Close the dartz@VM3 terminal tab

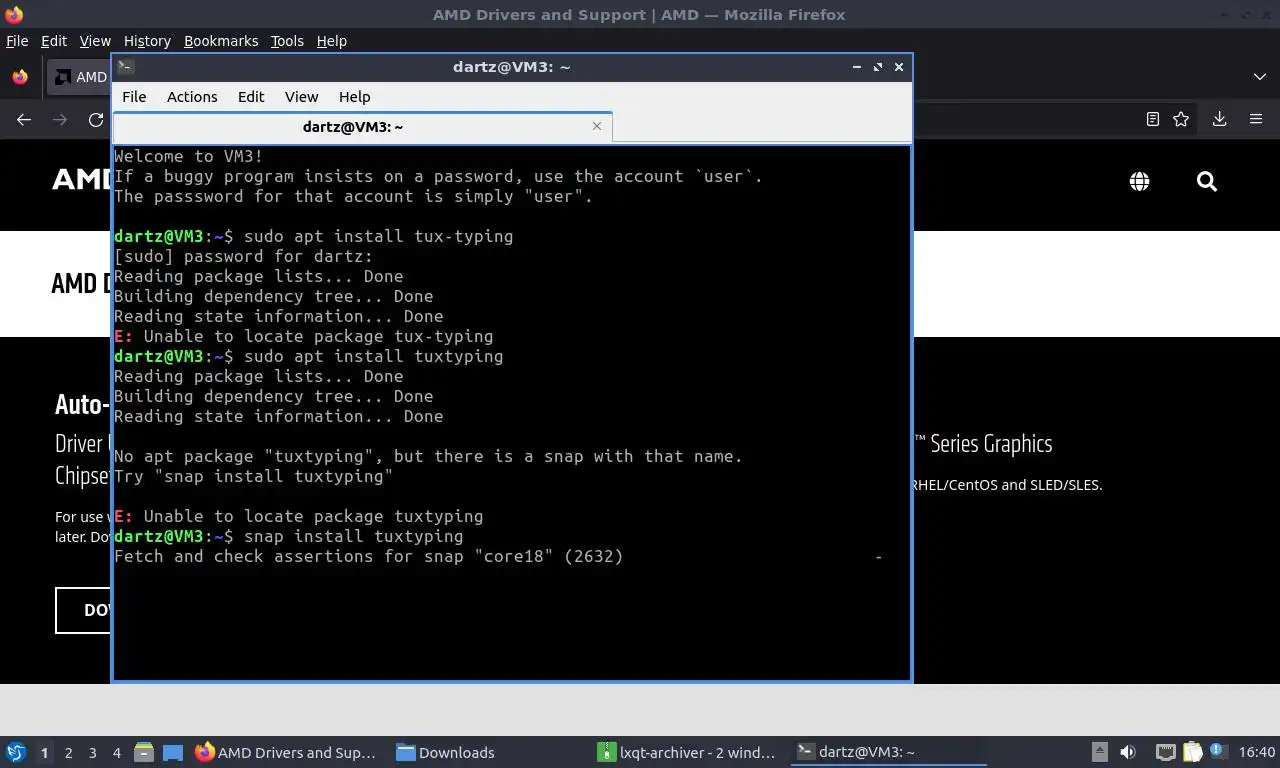(x=597, y=126)
